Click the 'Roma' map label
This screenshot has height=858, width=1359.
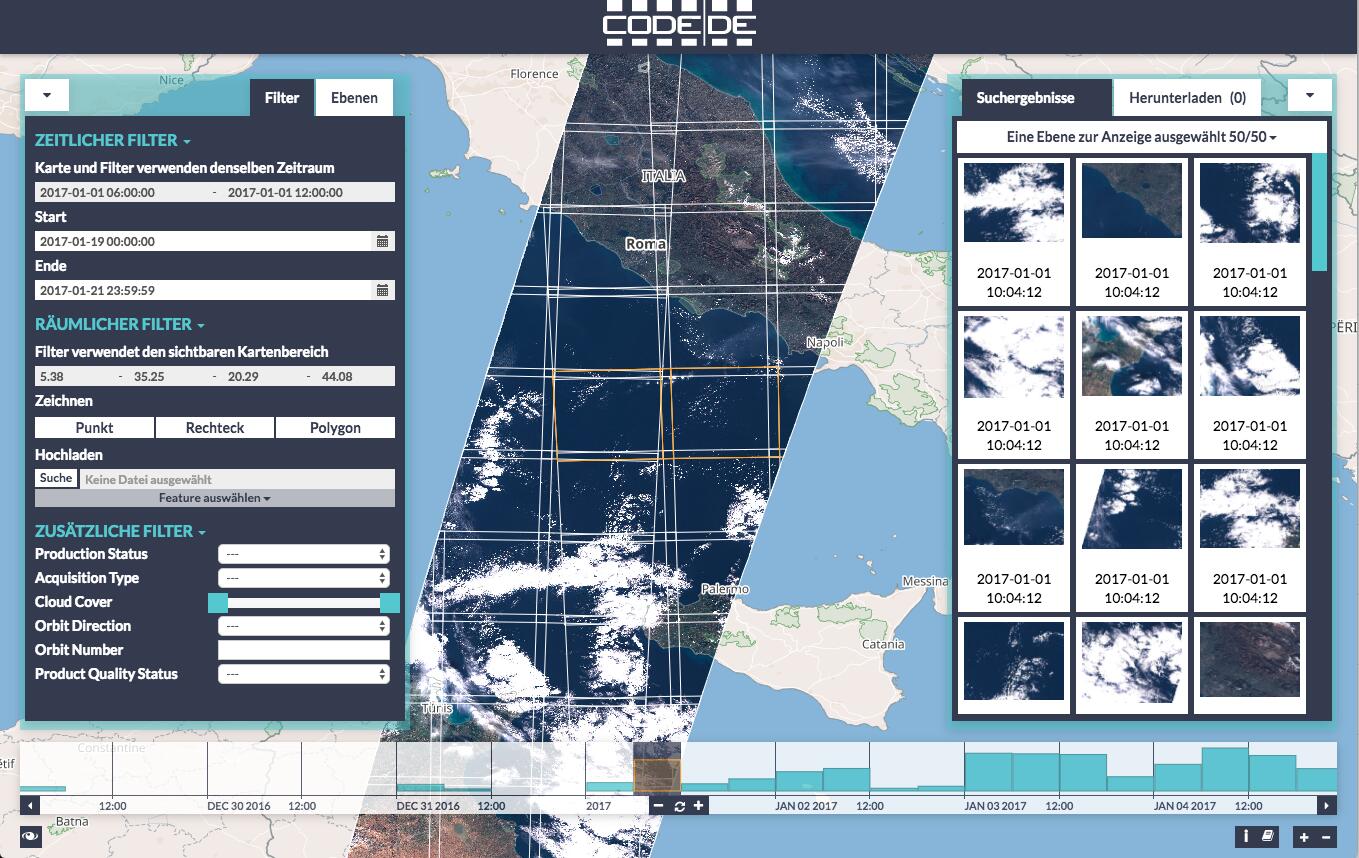[x=645, y=244]
